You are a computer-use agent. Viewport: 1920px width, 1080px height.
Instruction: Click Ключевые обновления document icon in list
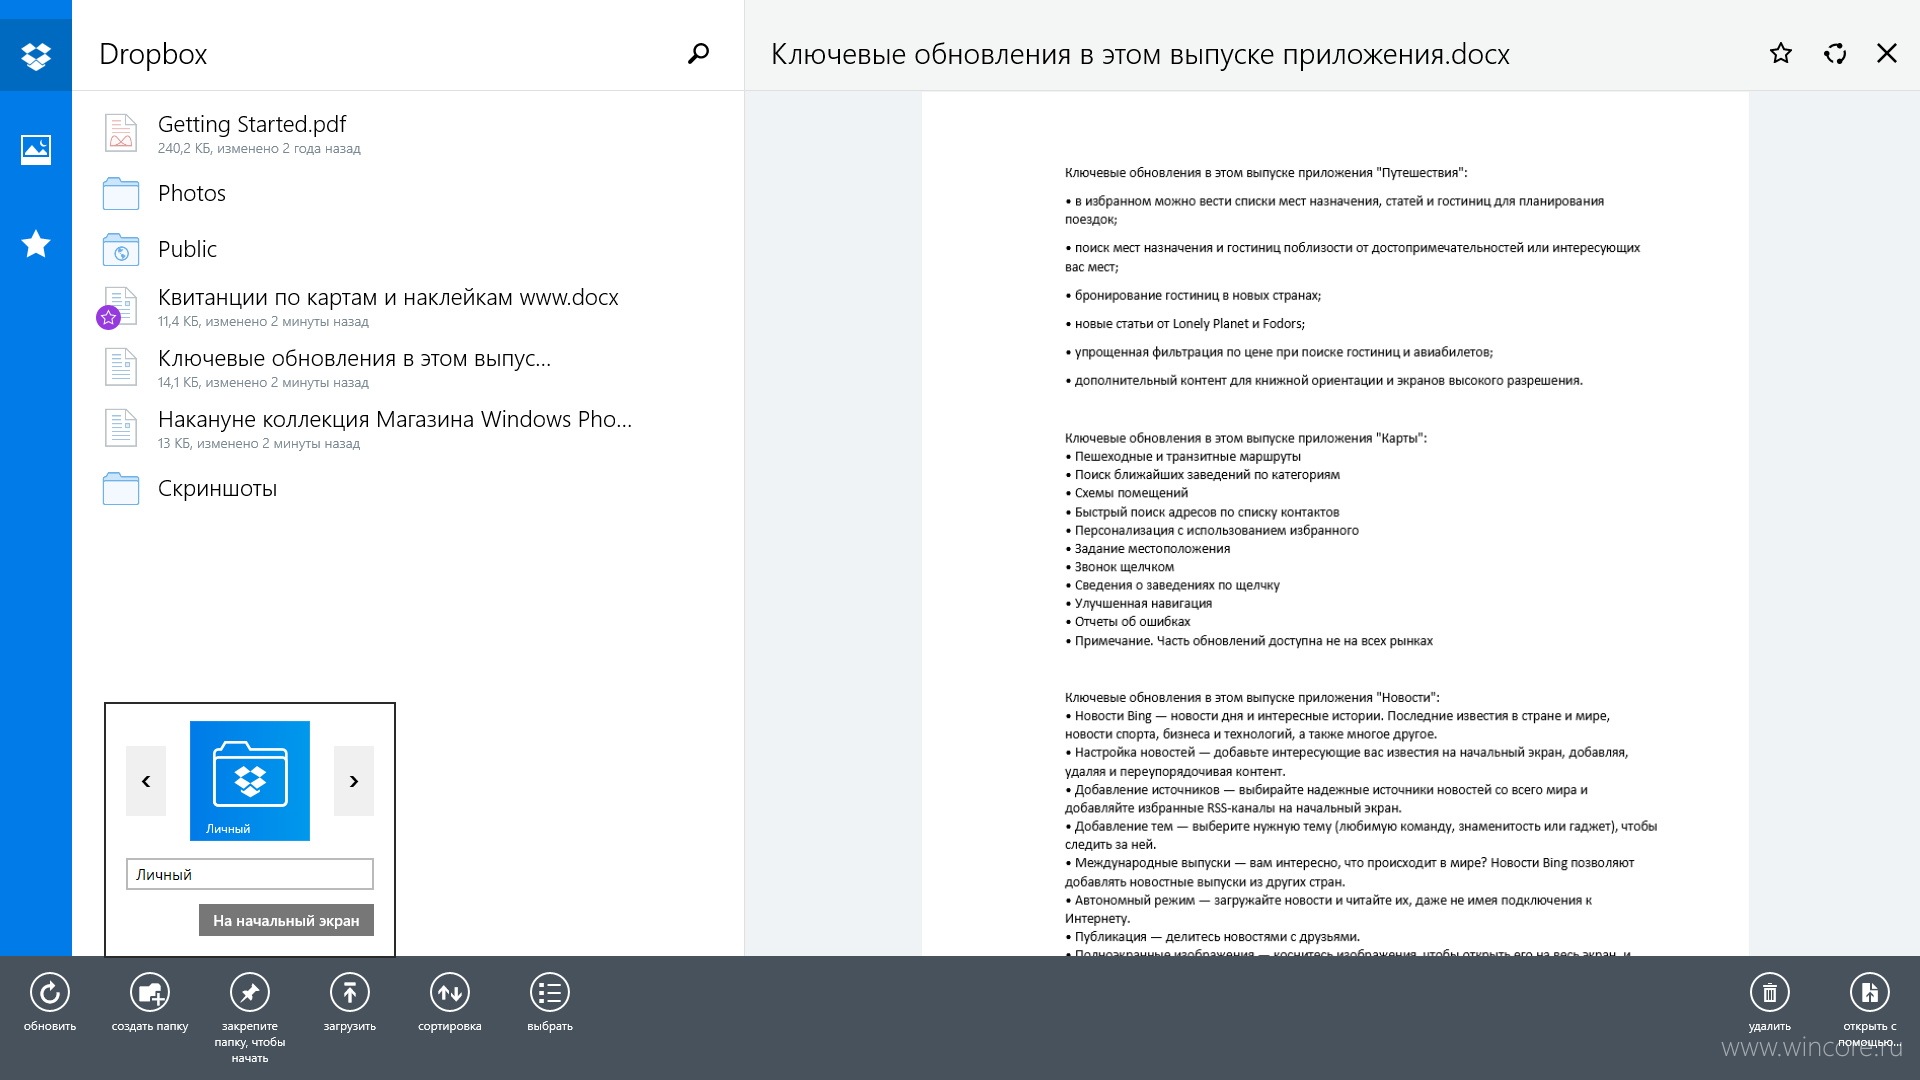(121, 367)
